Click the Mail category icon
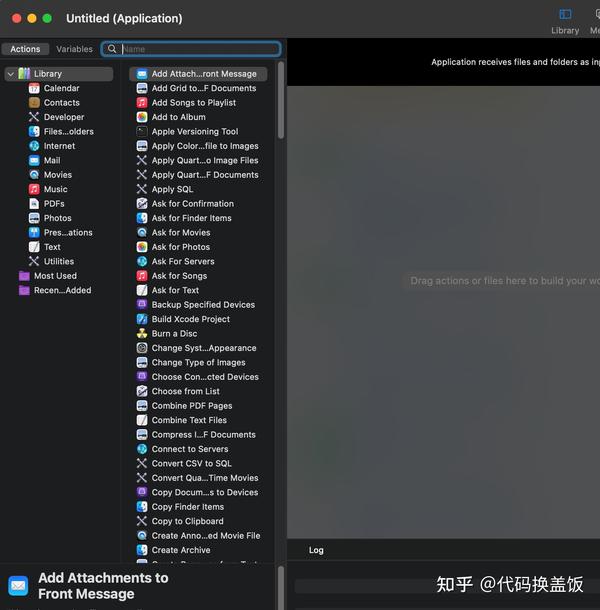The image size is (600, 610). point(34,160)
